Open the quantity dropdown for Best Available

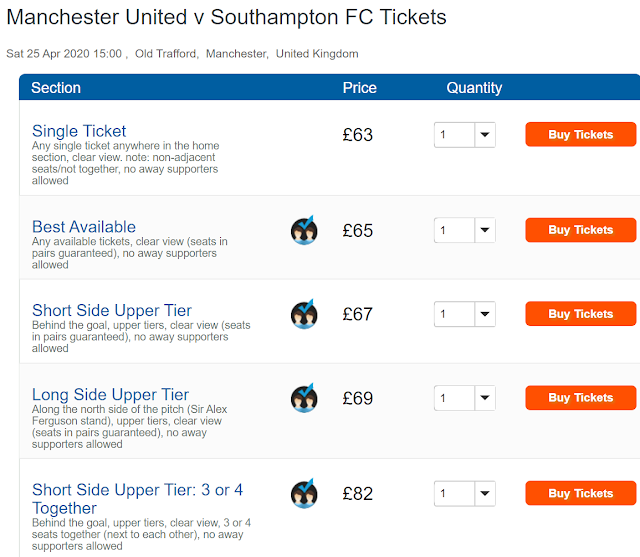[465, 230]
